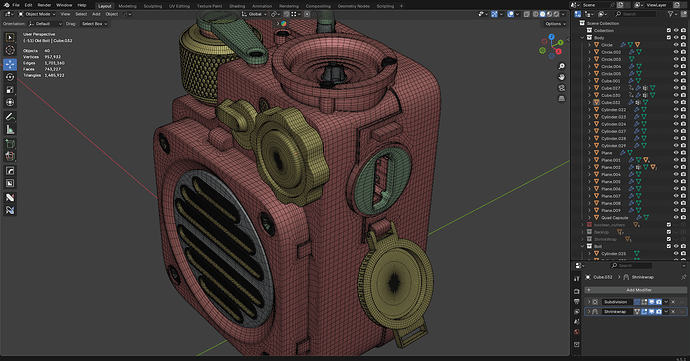Click the outliner search field

635,14
